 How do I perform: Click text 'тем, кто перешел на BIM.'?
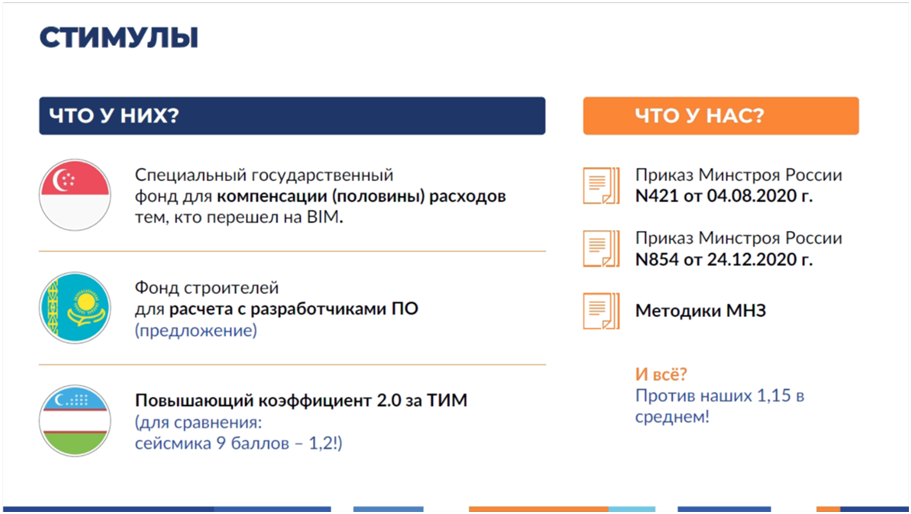click(239, 217)
